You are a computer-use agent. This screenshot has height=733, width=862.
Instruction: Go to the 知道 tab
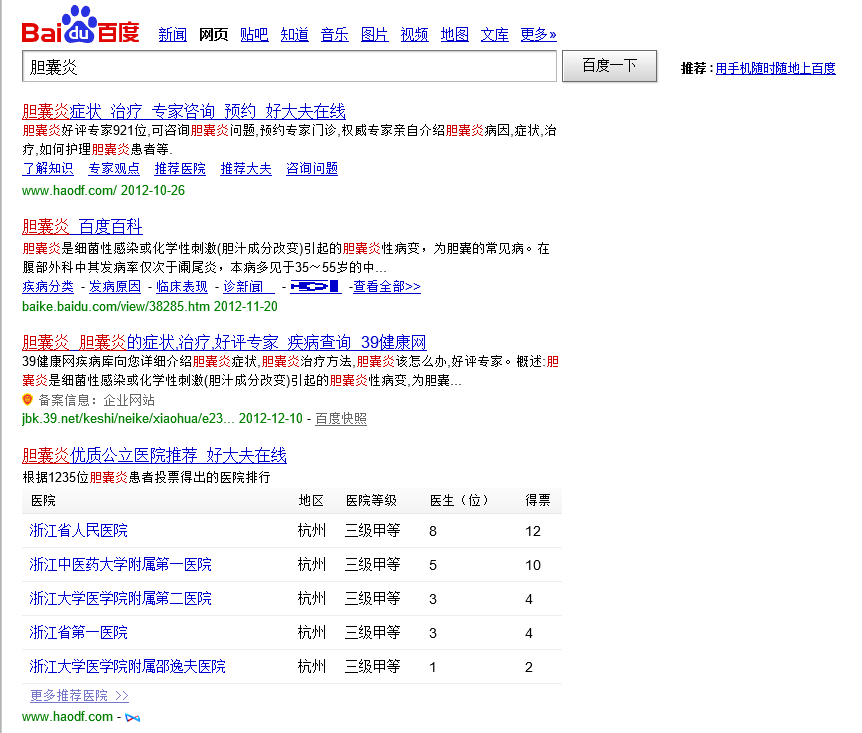294,35
